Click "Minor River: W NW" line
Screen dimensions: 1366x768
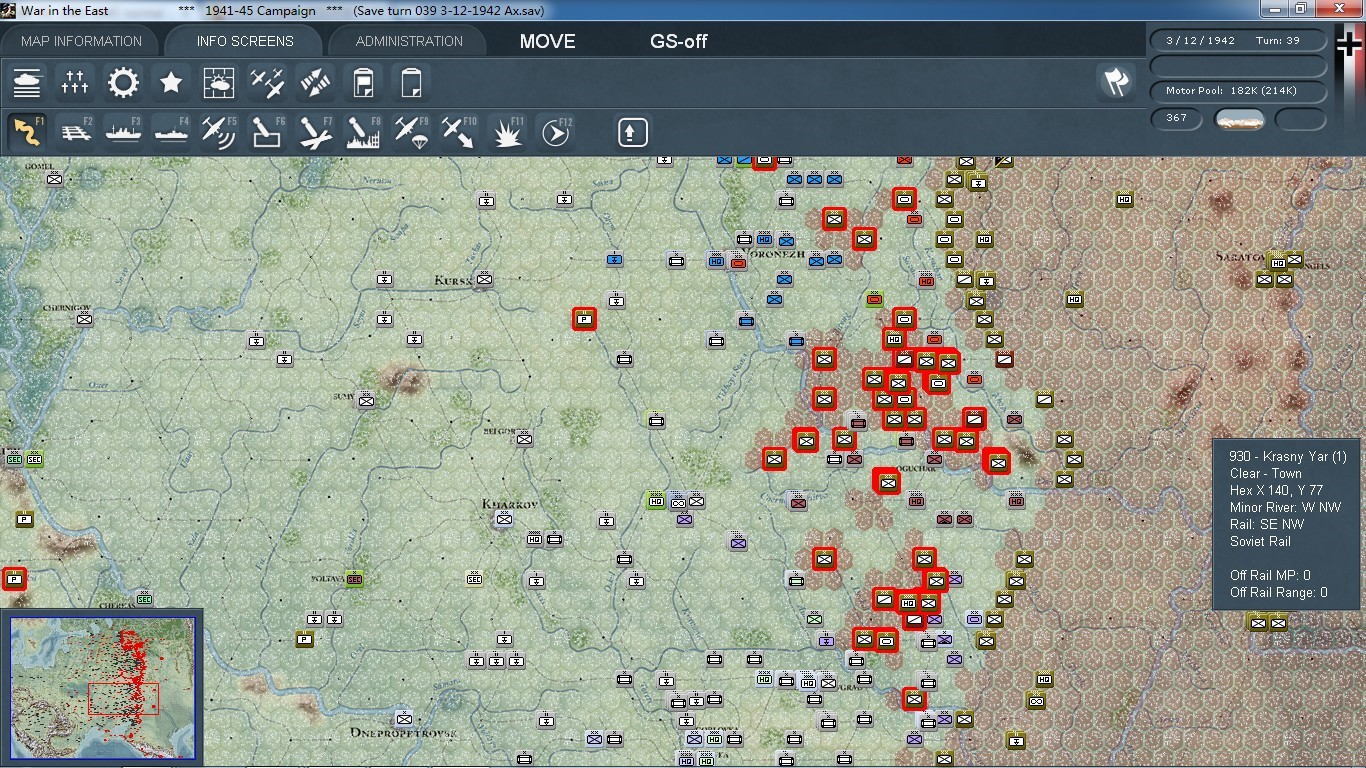click(1286, 508)
